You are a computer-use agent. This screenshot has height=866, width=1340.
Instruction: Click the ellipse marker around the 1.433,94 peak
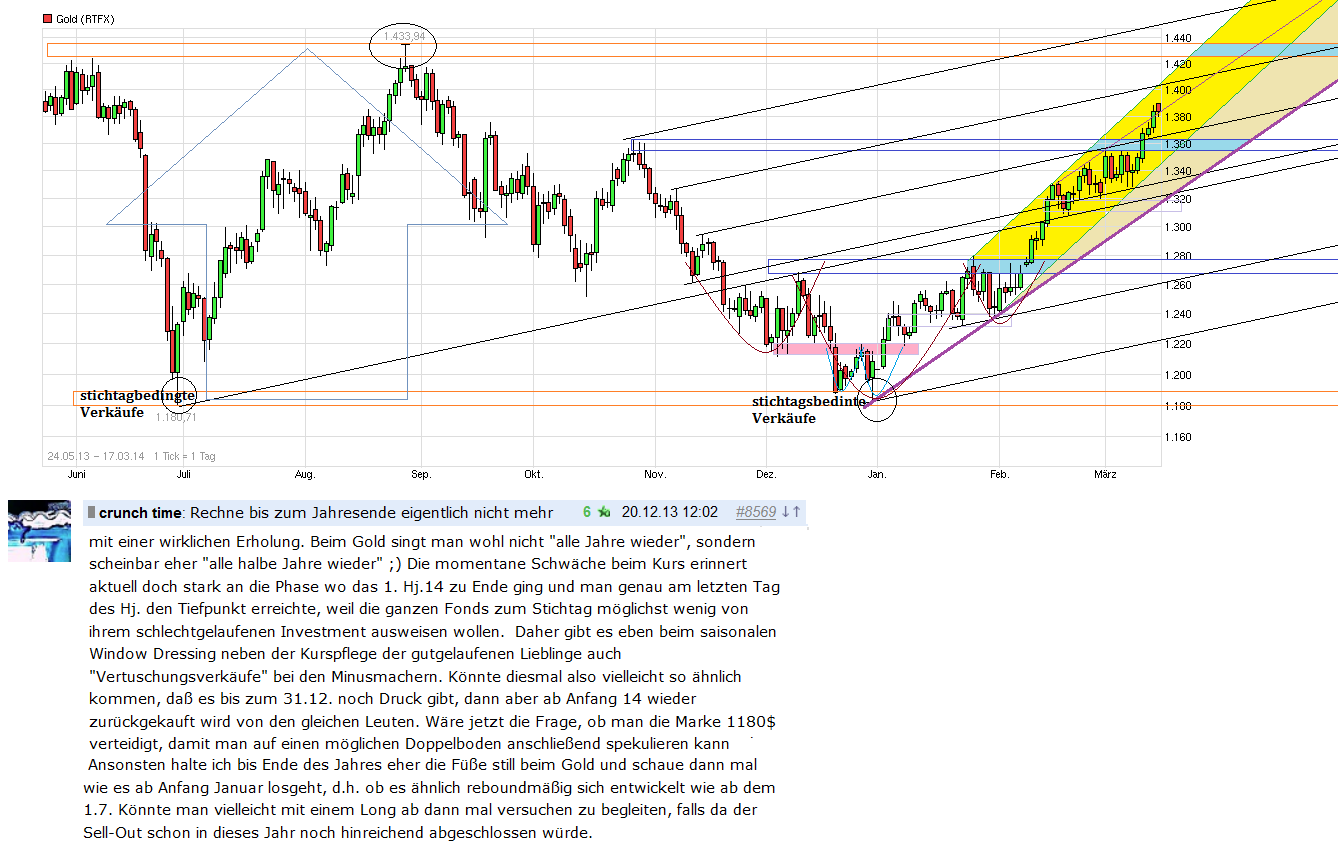coord(404,44)
